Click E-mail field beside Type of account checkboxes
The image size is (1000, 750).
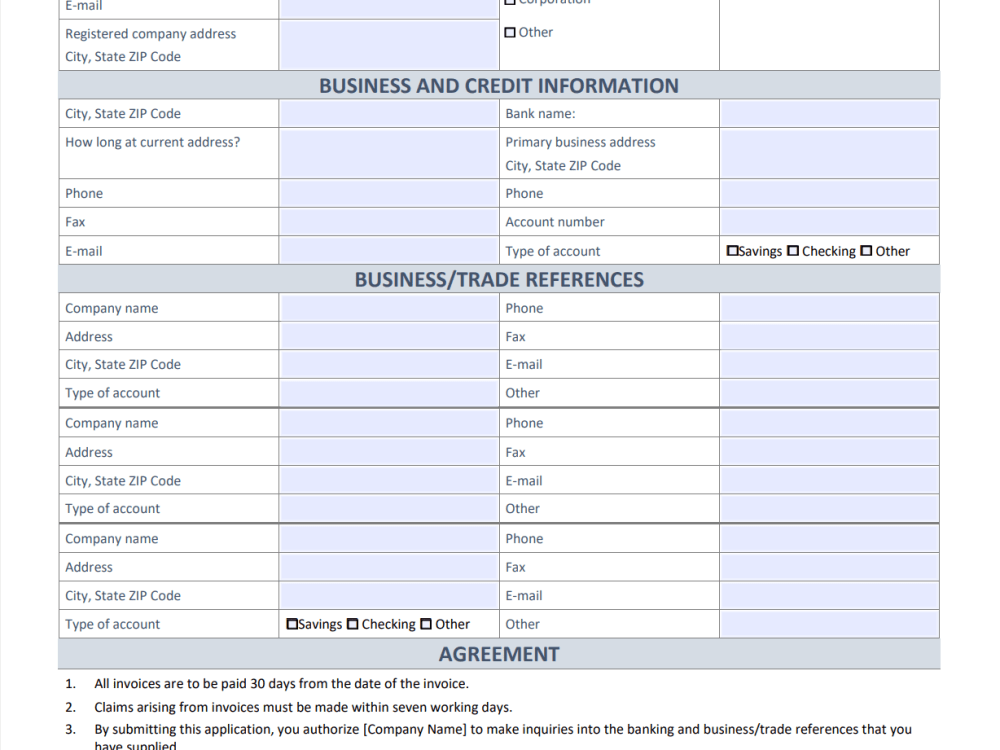coord(389,251)
